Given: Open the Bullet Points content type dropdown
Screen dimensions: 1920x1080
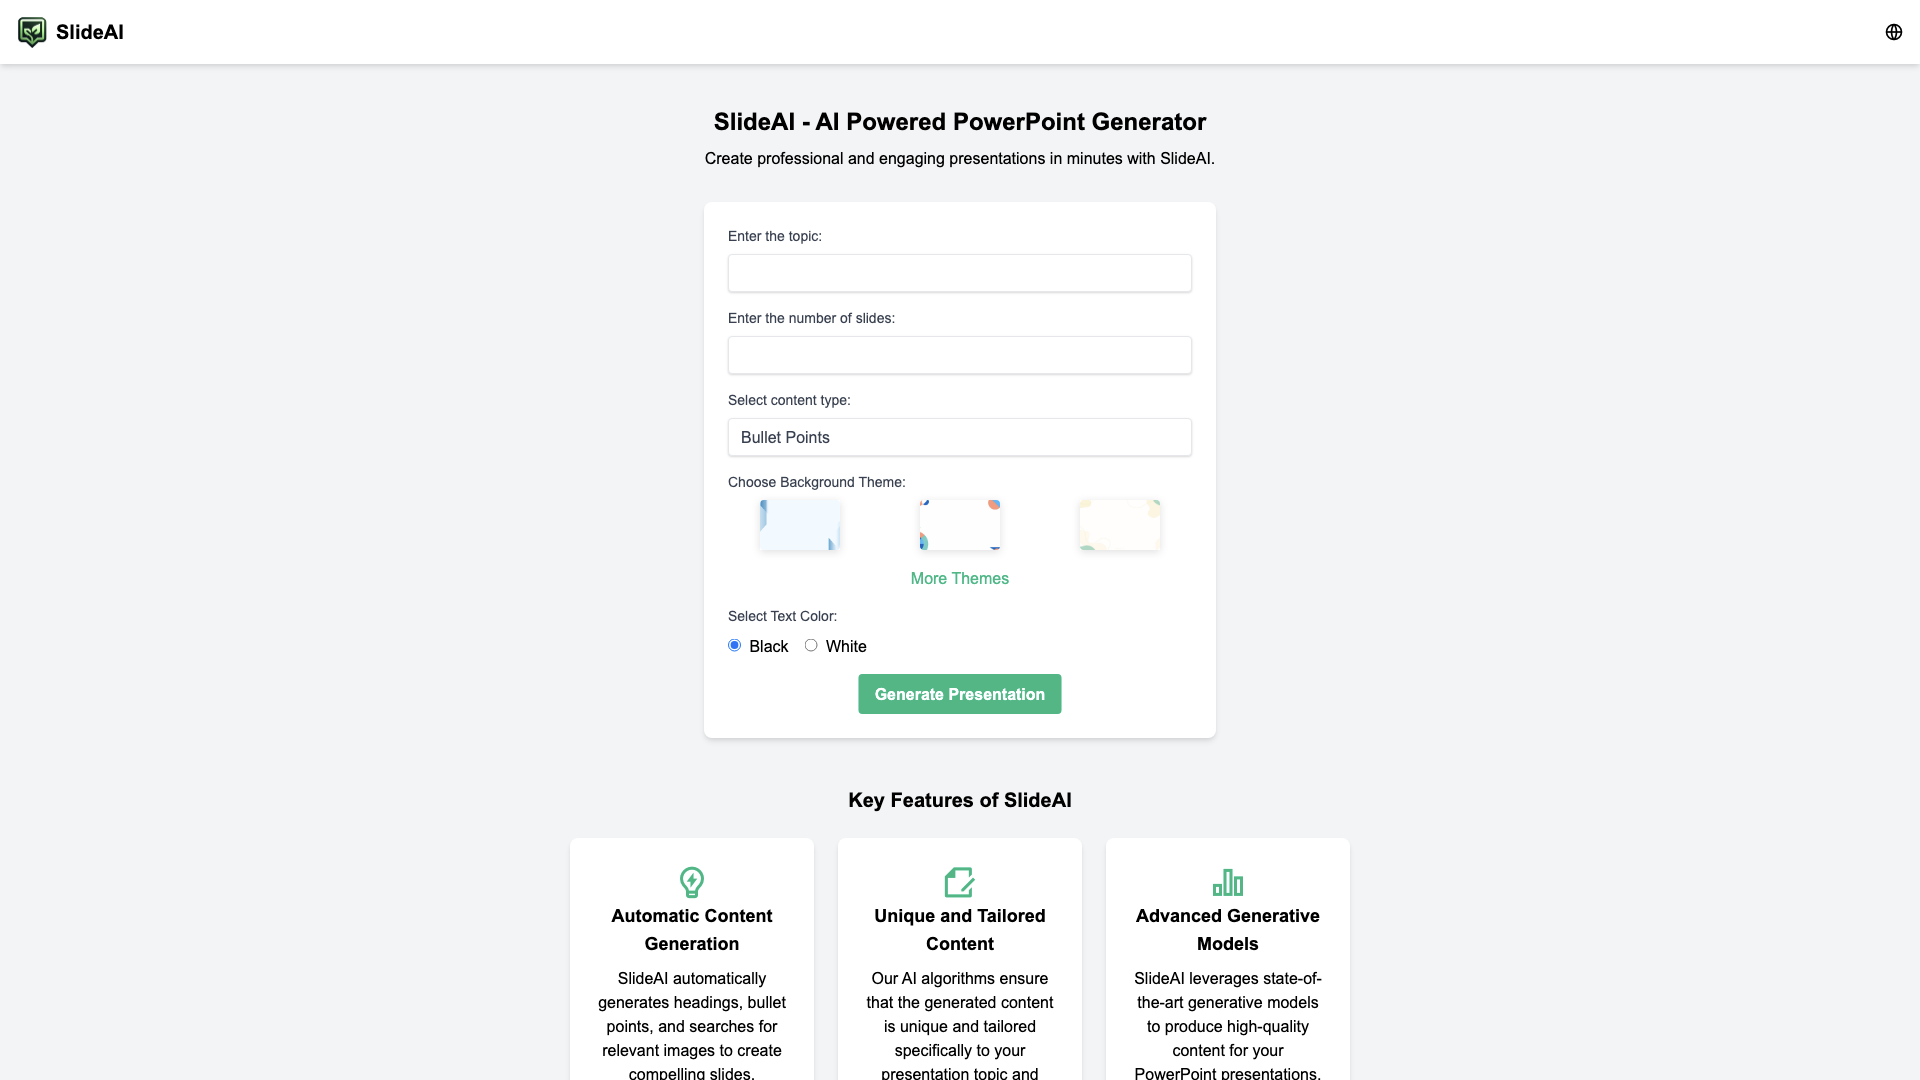Looking at the screenshot, I should [x=960, y=437].
